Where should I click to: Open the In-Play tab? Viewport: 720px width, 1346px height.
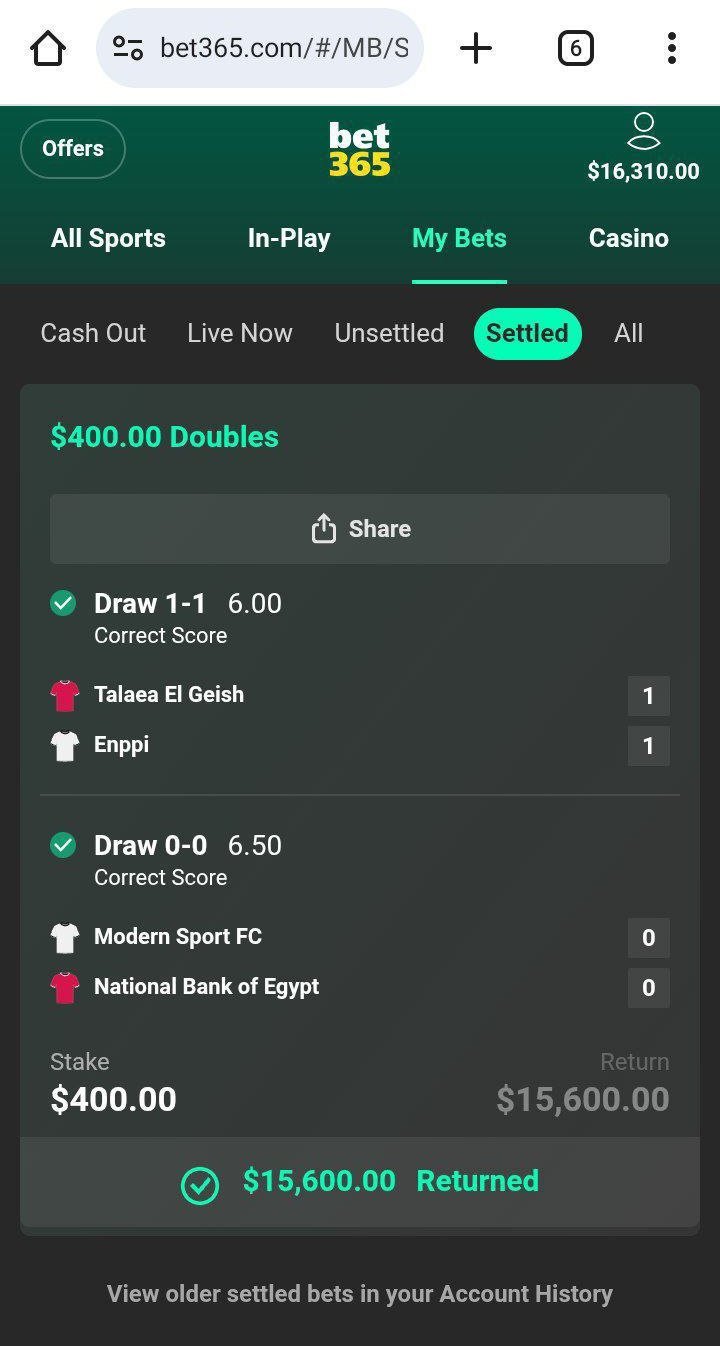pyautogui.click(x=289, y=238)
